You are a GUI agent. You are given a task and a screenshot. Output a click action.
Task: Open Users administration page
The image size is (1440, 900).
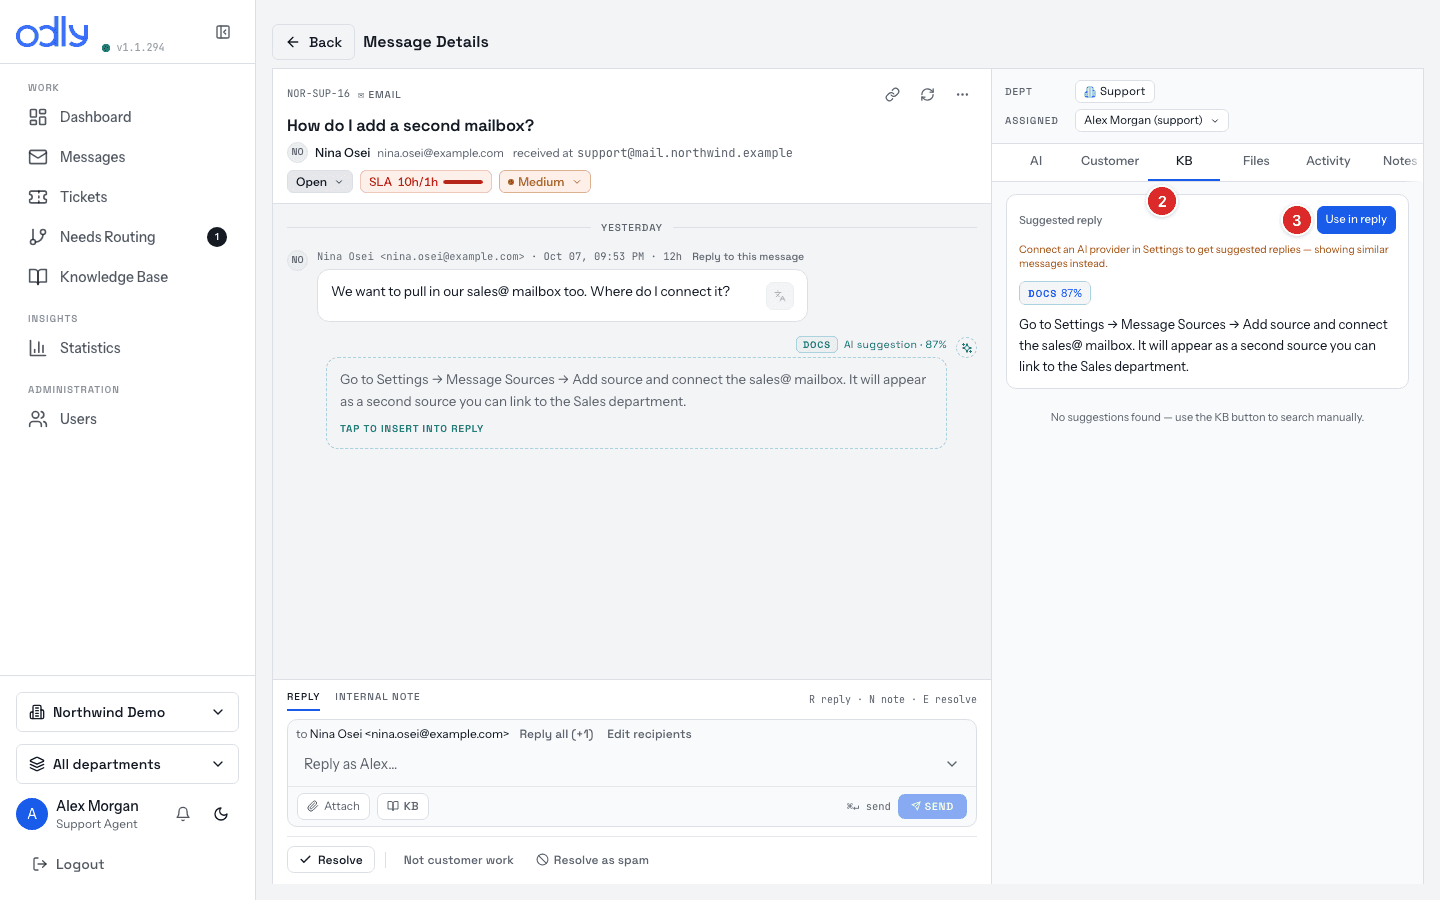click(x=128, y=419)
